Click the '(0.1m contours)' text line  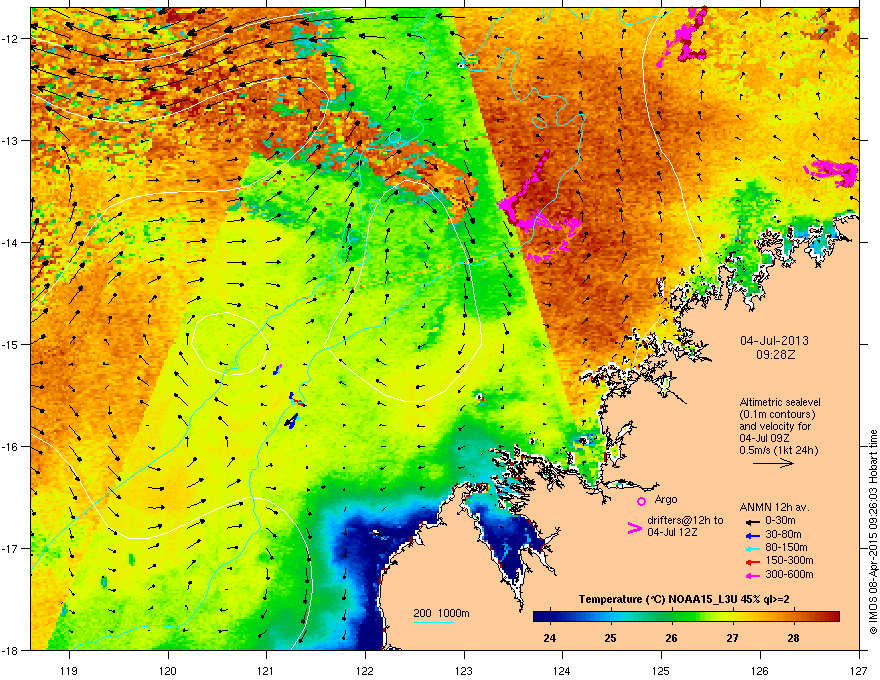777,415
